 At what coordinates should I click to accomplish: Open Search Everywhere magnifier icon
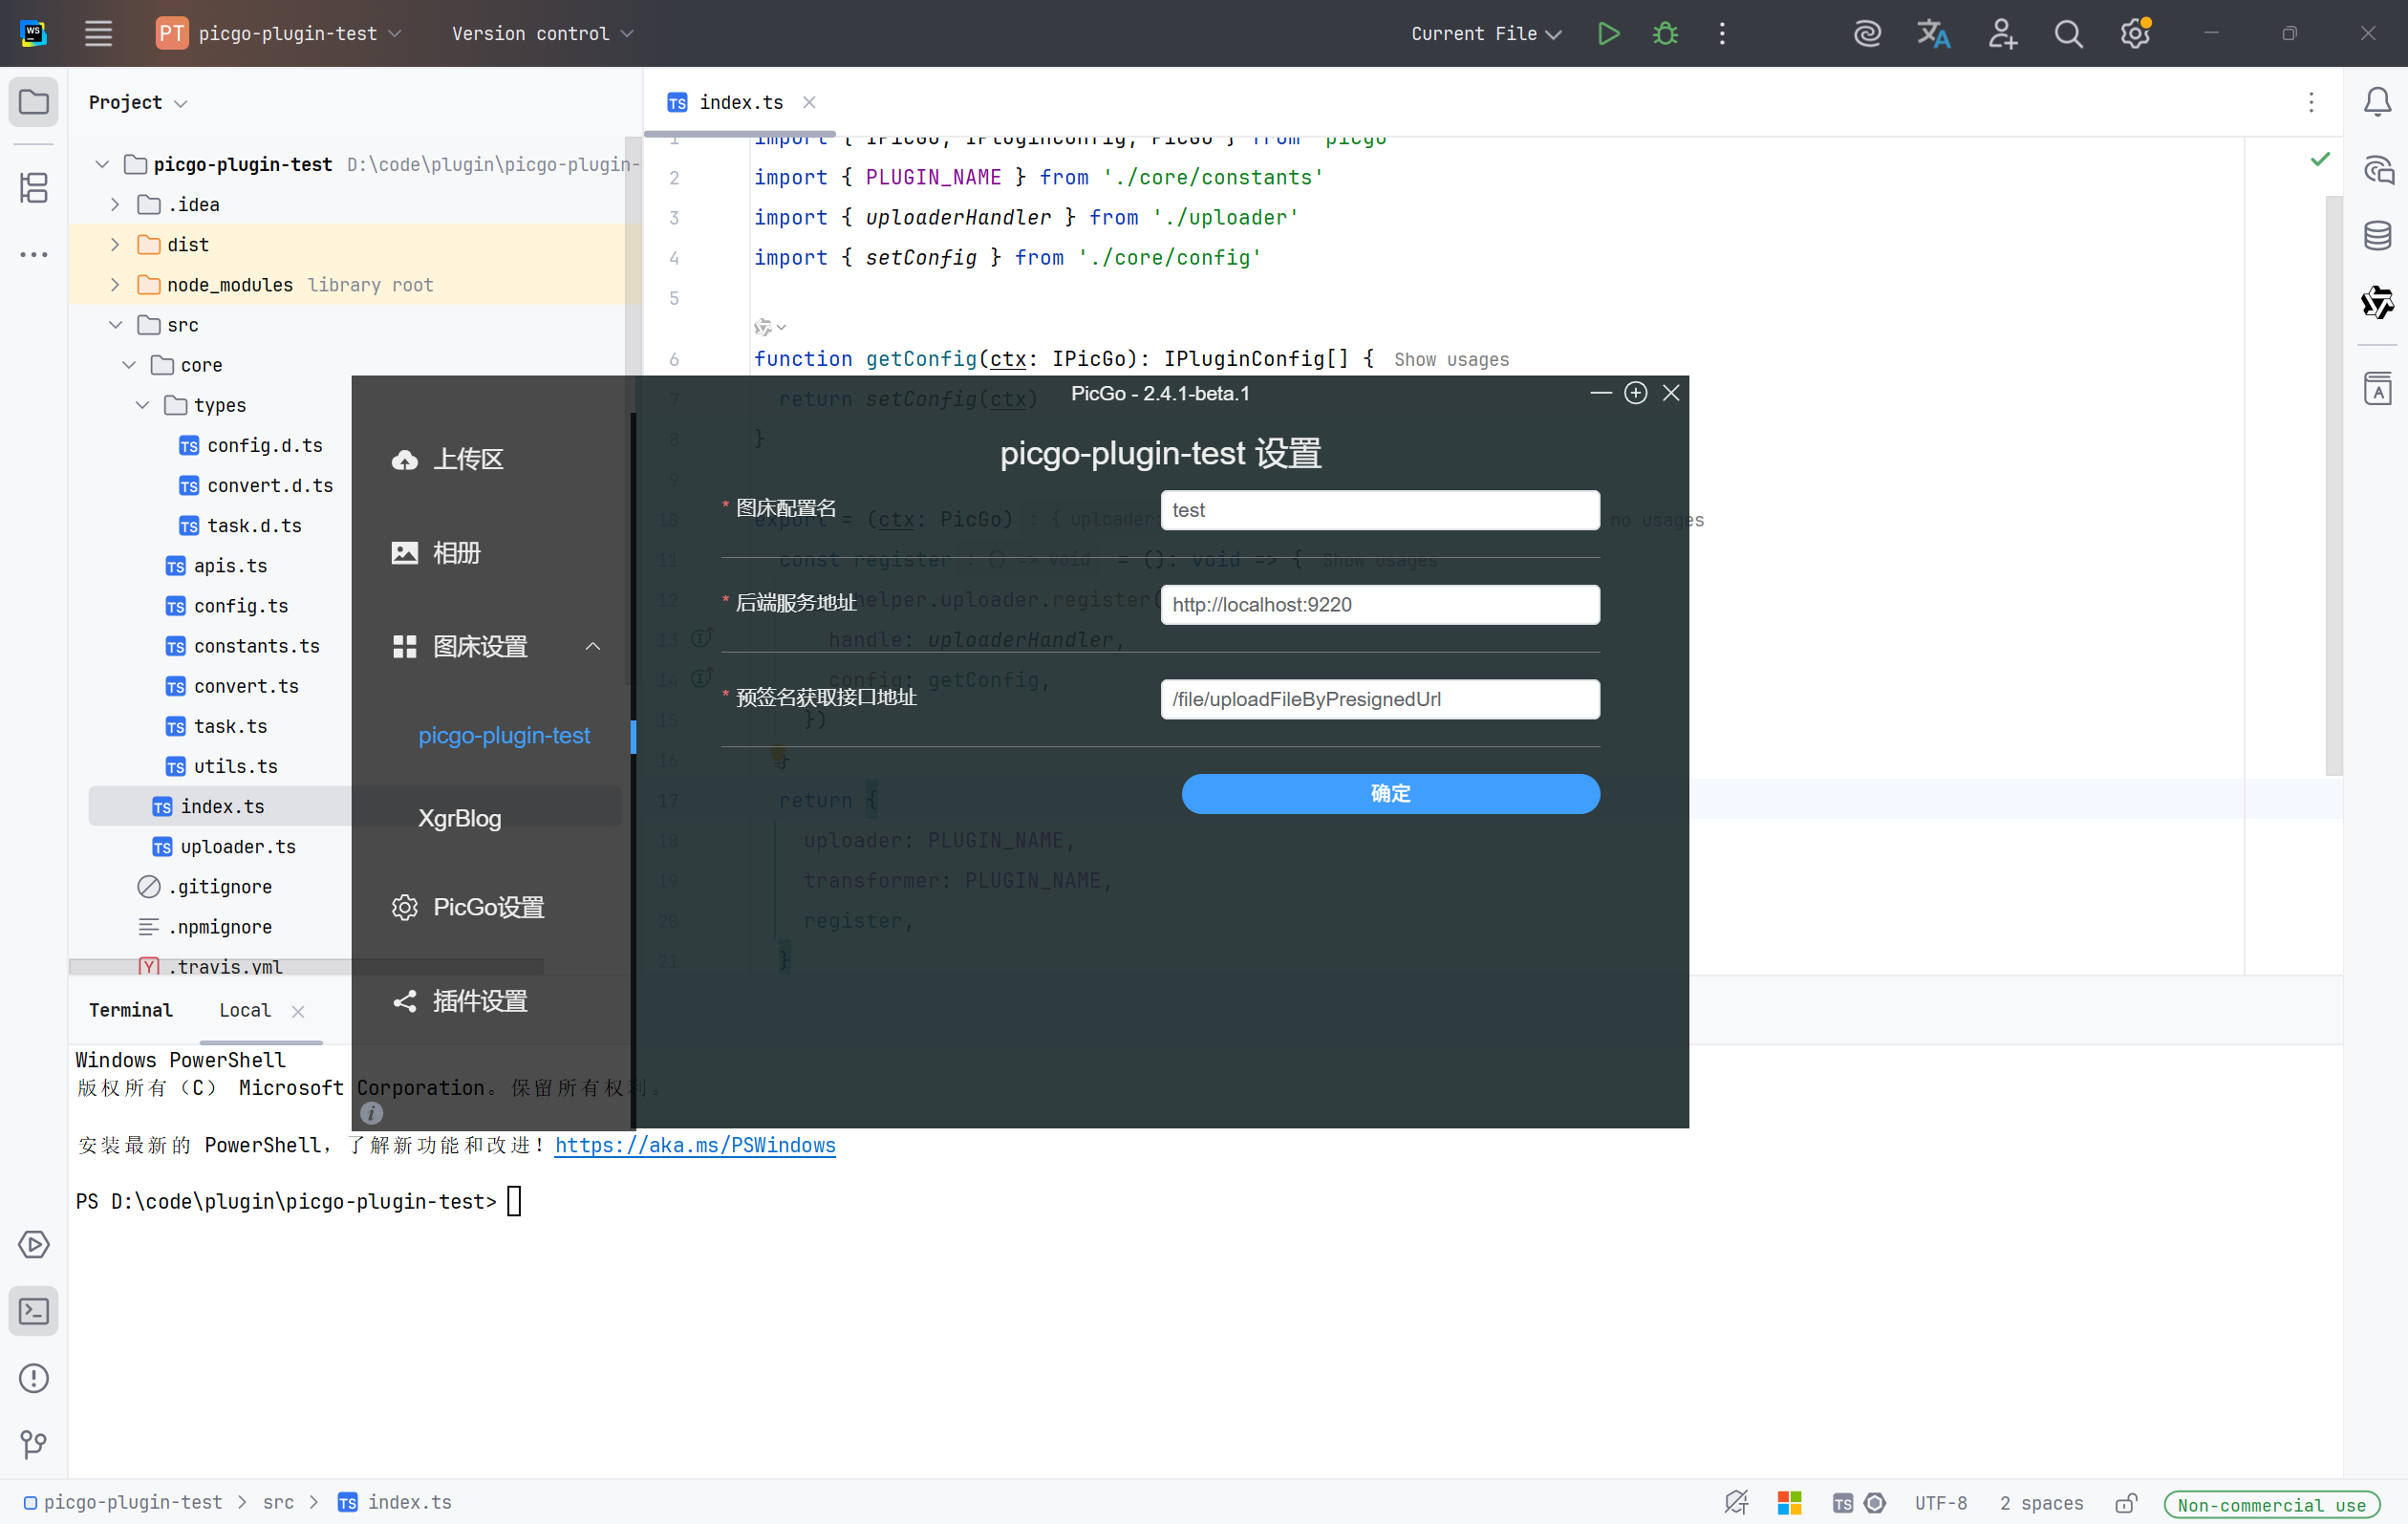pos(2068,33)
